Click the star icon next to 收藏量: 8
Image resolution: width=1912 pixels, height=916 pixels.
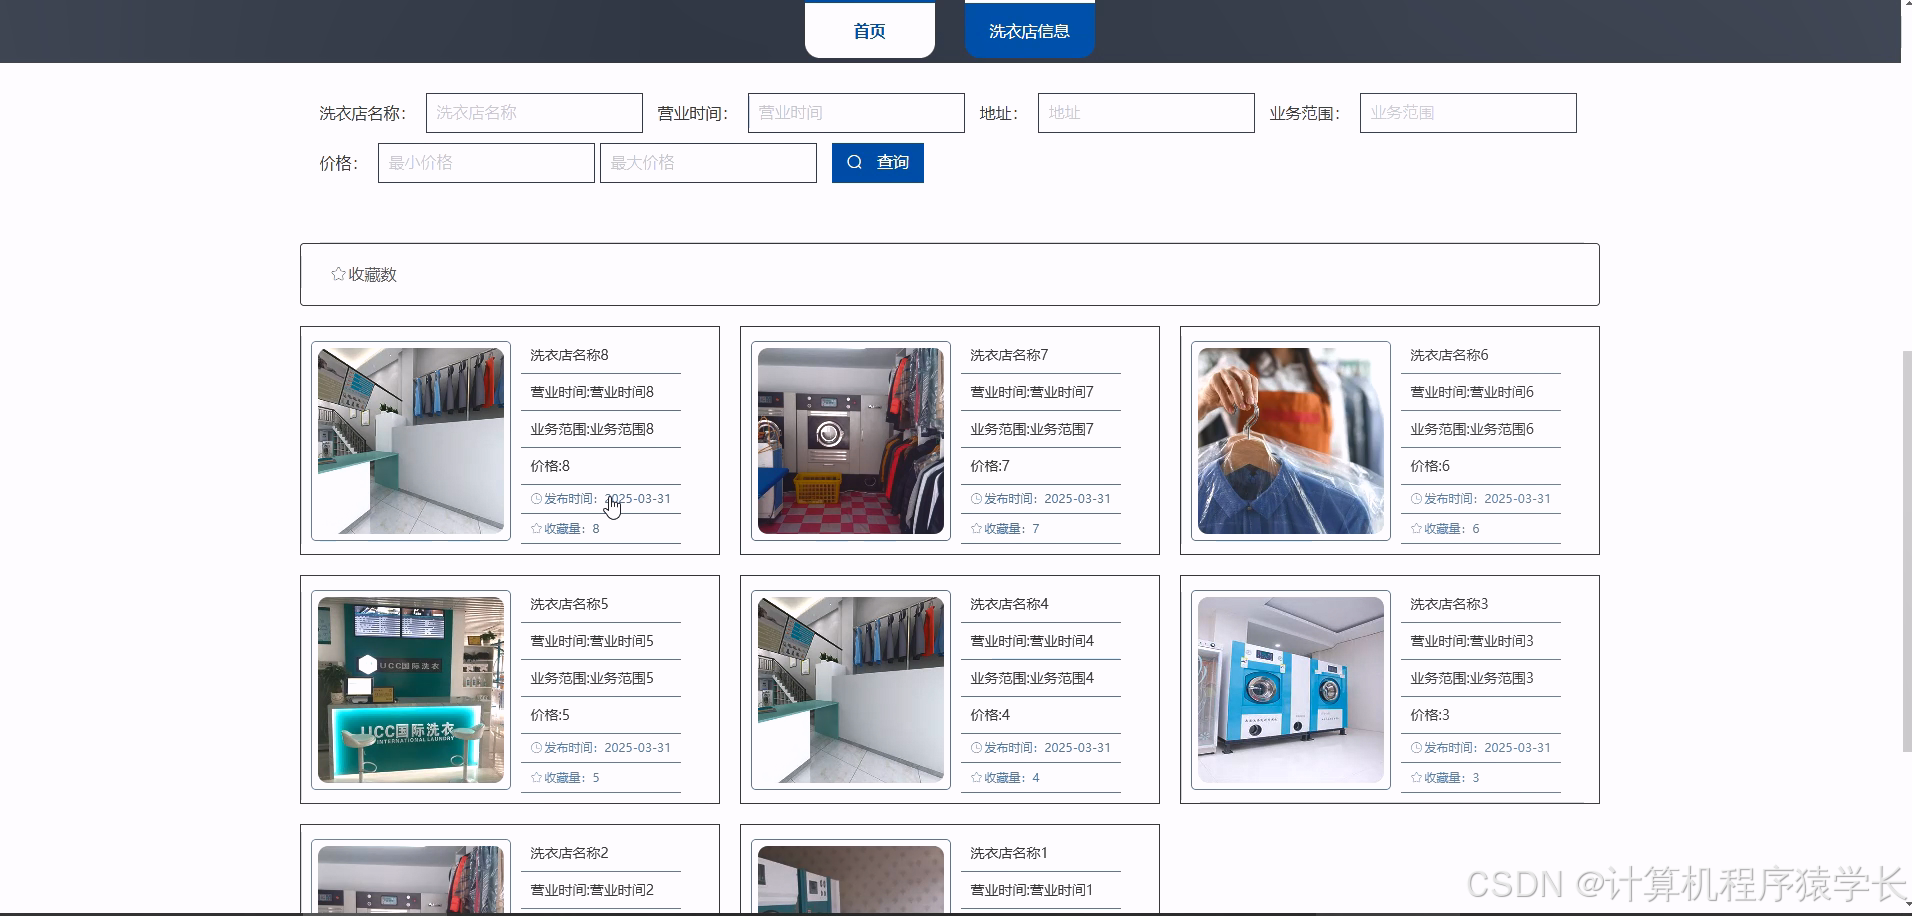click(x=536, y=528)
